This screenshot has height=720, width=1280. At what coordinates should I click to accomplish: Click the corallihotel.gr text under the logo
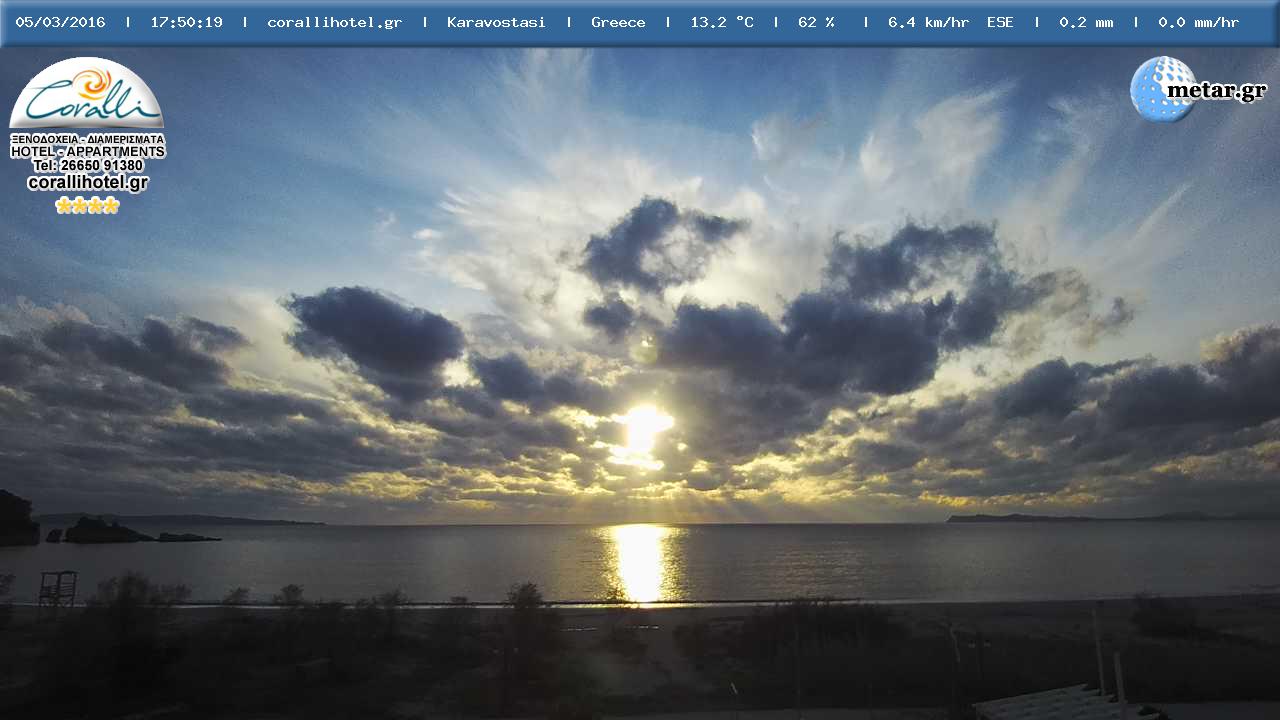[x=88, y=182]
